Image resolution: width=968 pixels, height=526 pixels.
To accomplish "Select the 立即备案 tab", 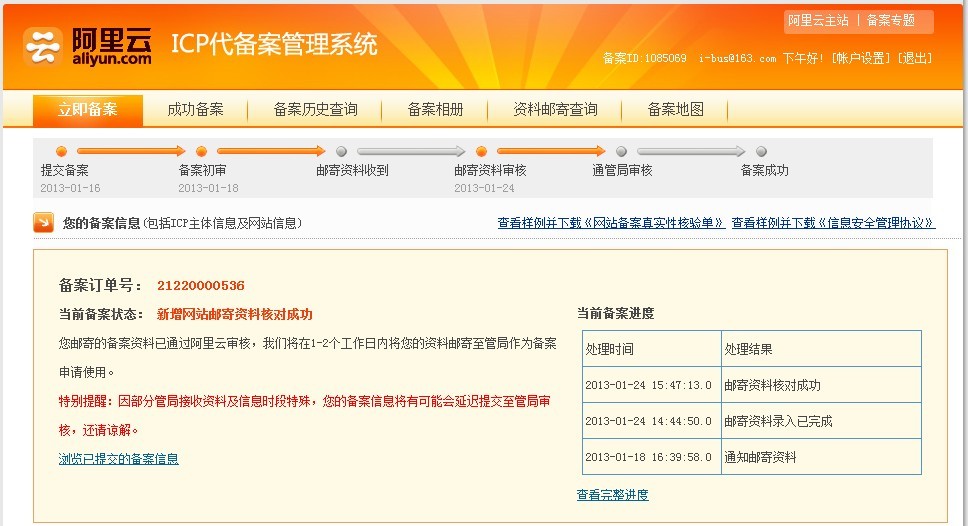I will click(87, 110).
